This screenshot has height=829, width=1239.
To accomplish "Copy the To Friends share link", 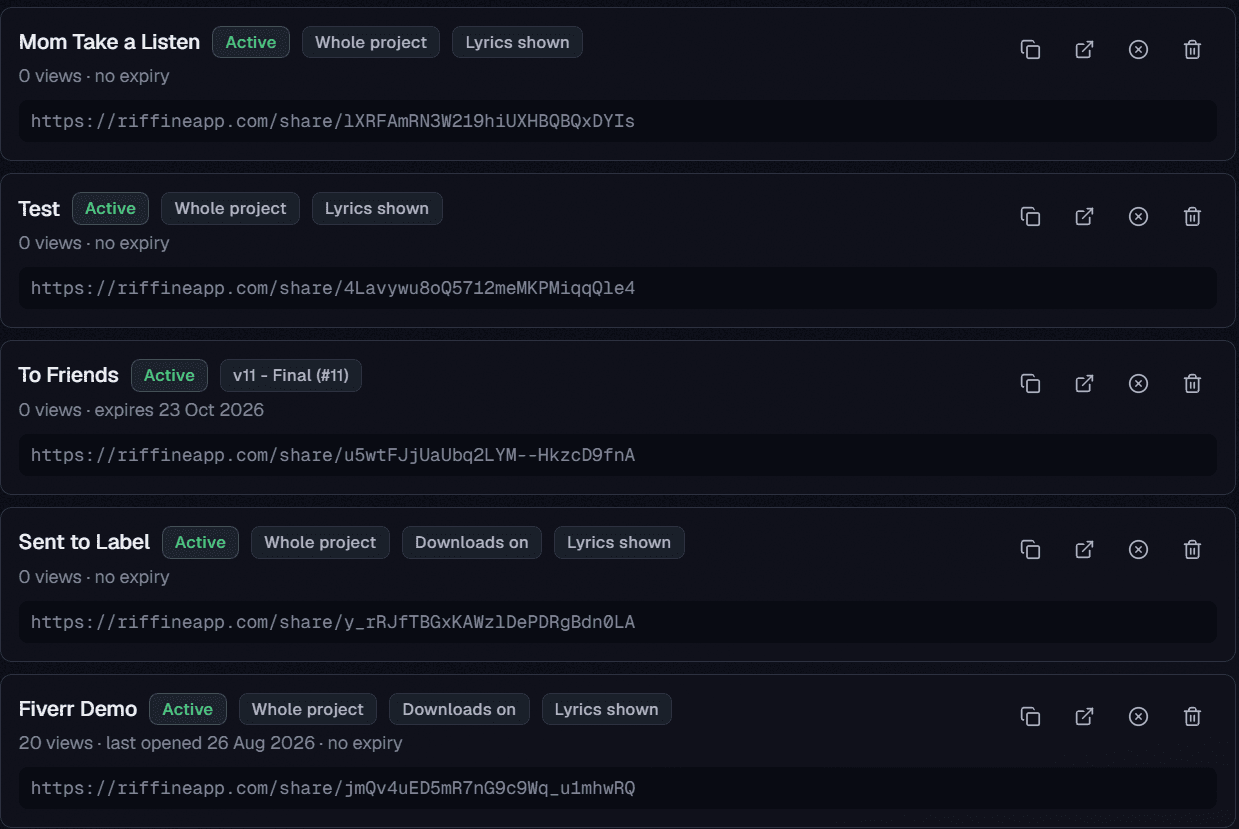I will coord(1030,383).
